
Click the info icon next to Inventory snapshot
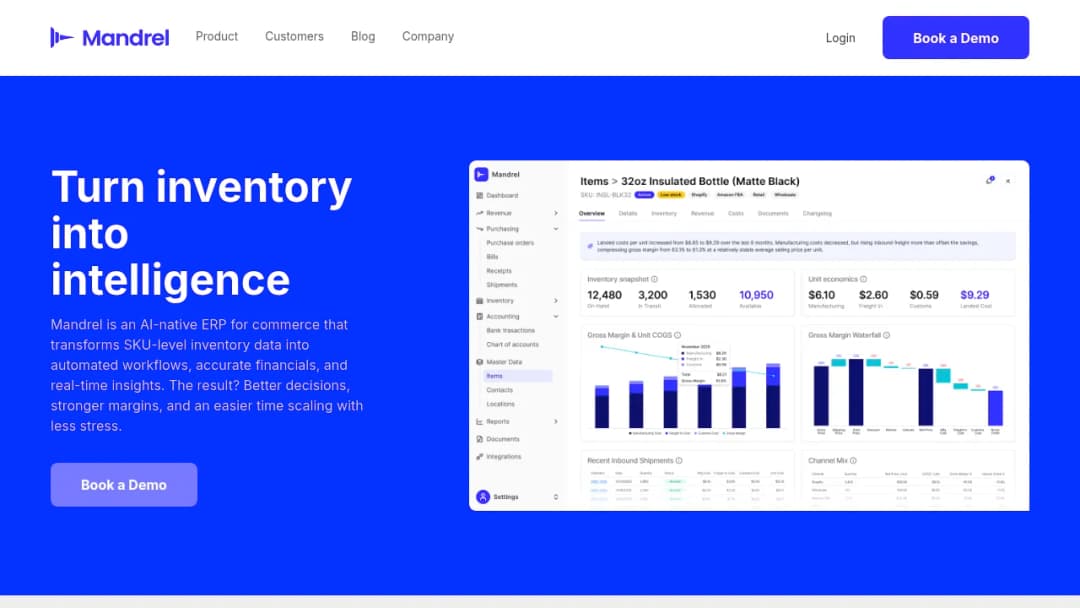coord(654,280)
